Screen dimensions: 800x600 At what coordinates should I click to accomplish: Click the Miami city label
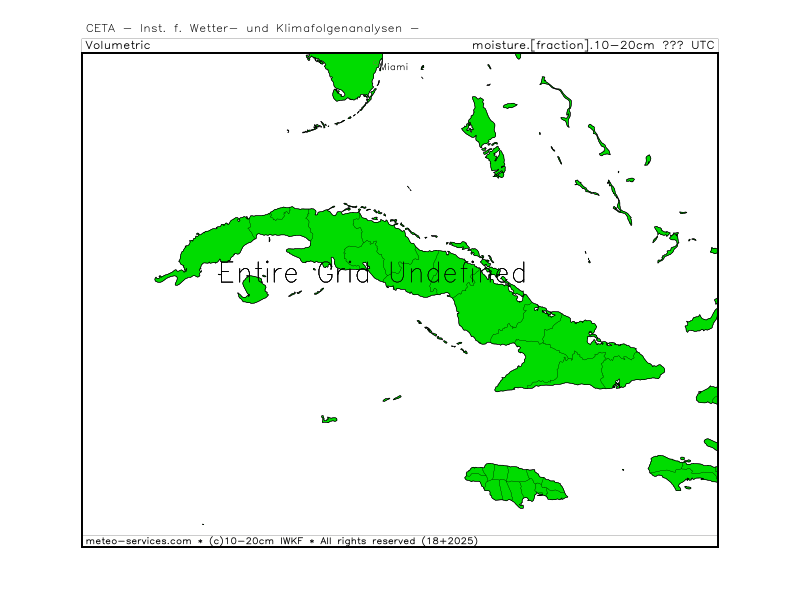click(394, 67)
